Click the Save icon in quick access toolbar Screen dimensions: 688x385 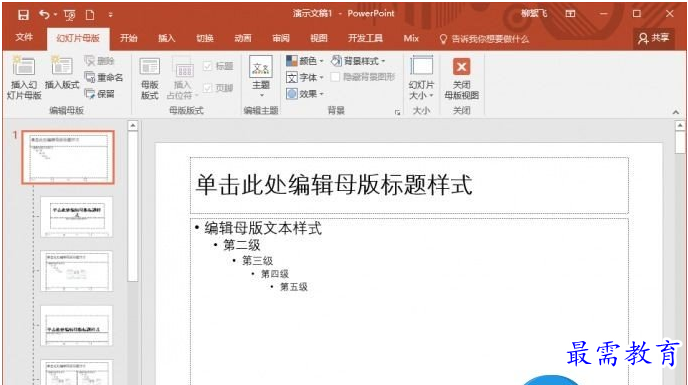(23, 15)
